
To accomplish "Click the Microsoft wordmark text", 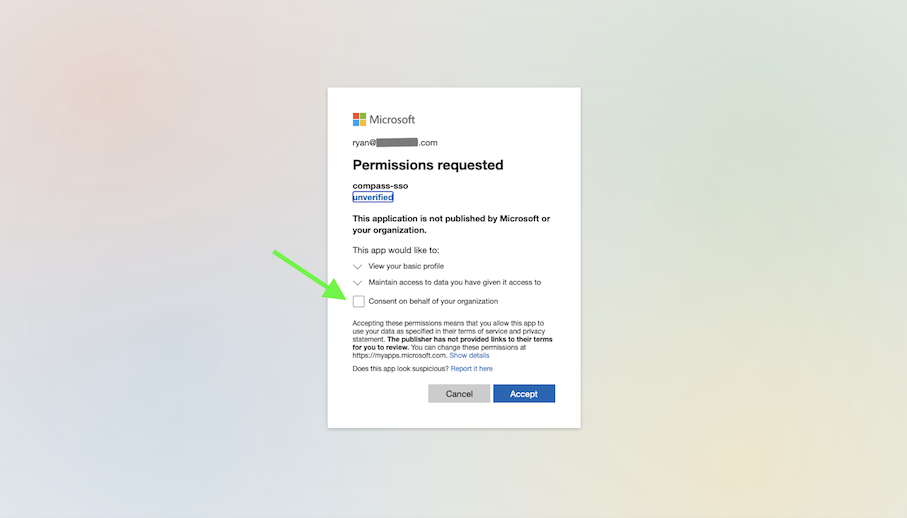I will coord(392,120).
